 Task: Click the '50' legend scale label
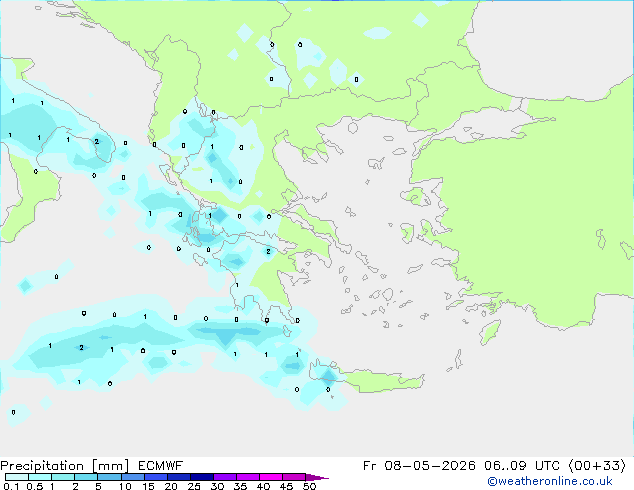[309, 486]
